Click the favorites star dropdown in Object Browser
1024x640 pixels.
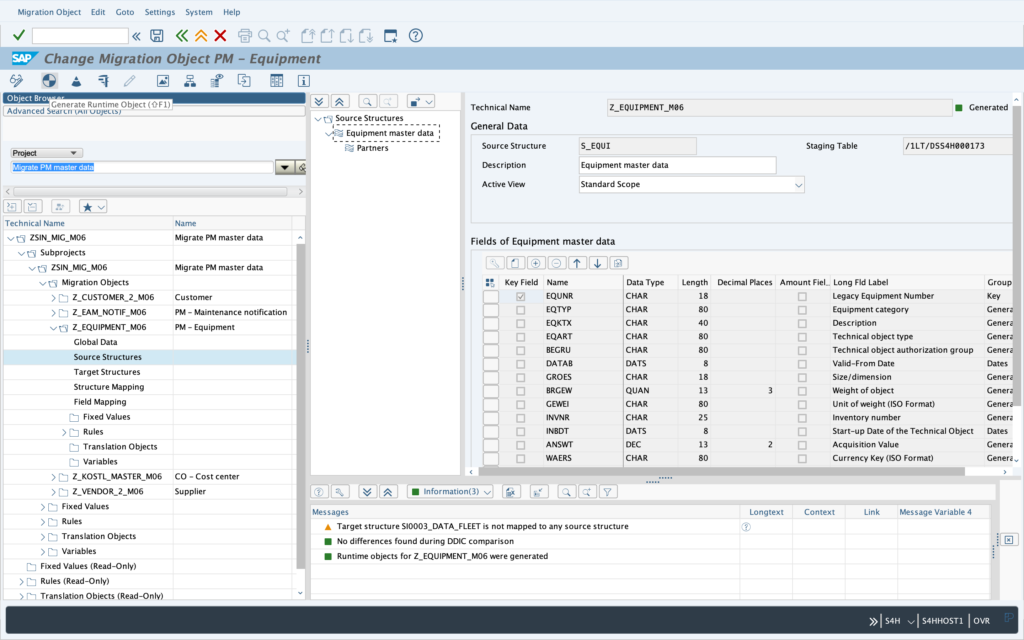pos(93,207)
